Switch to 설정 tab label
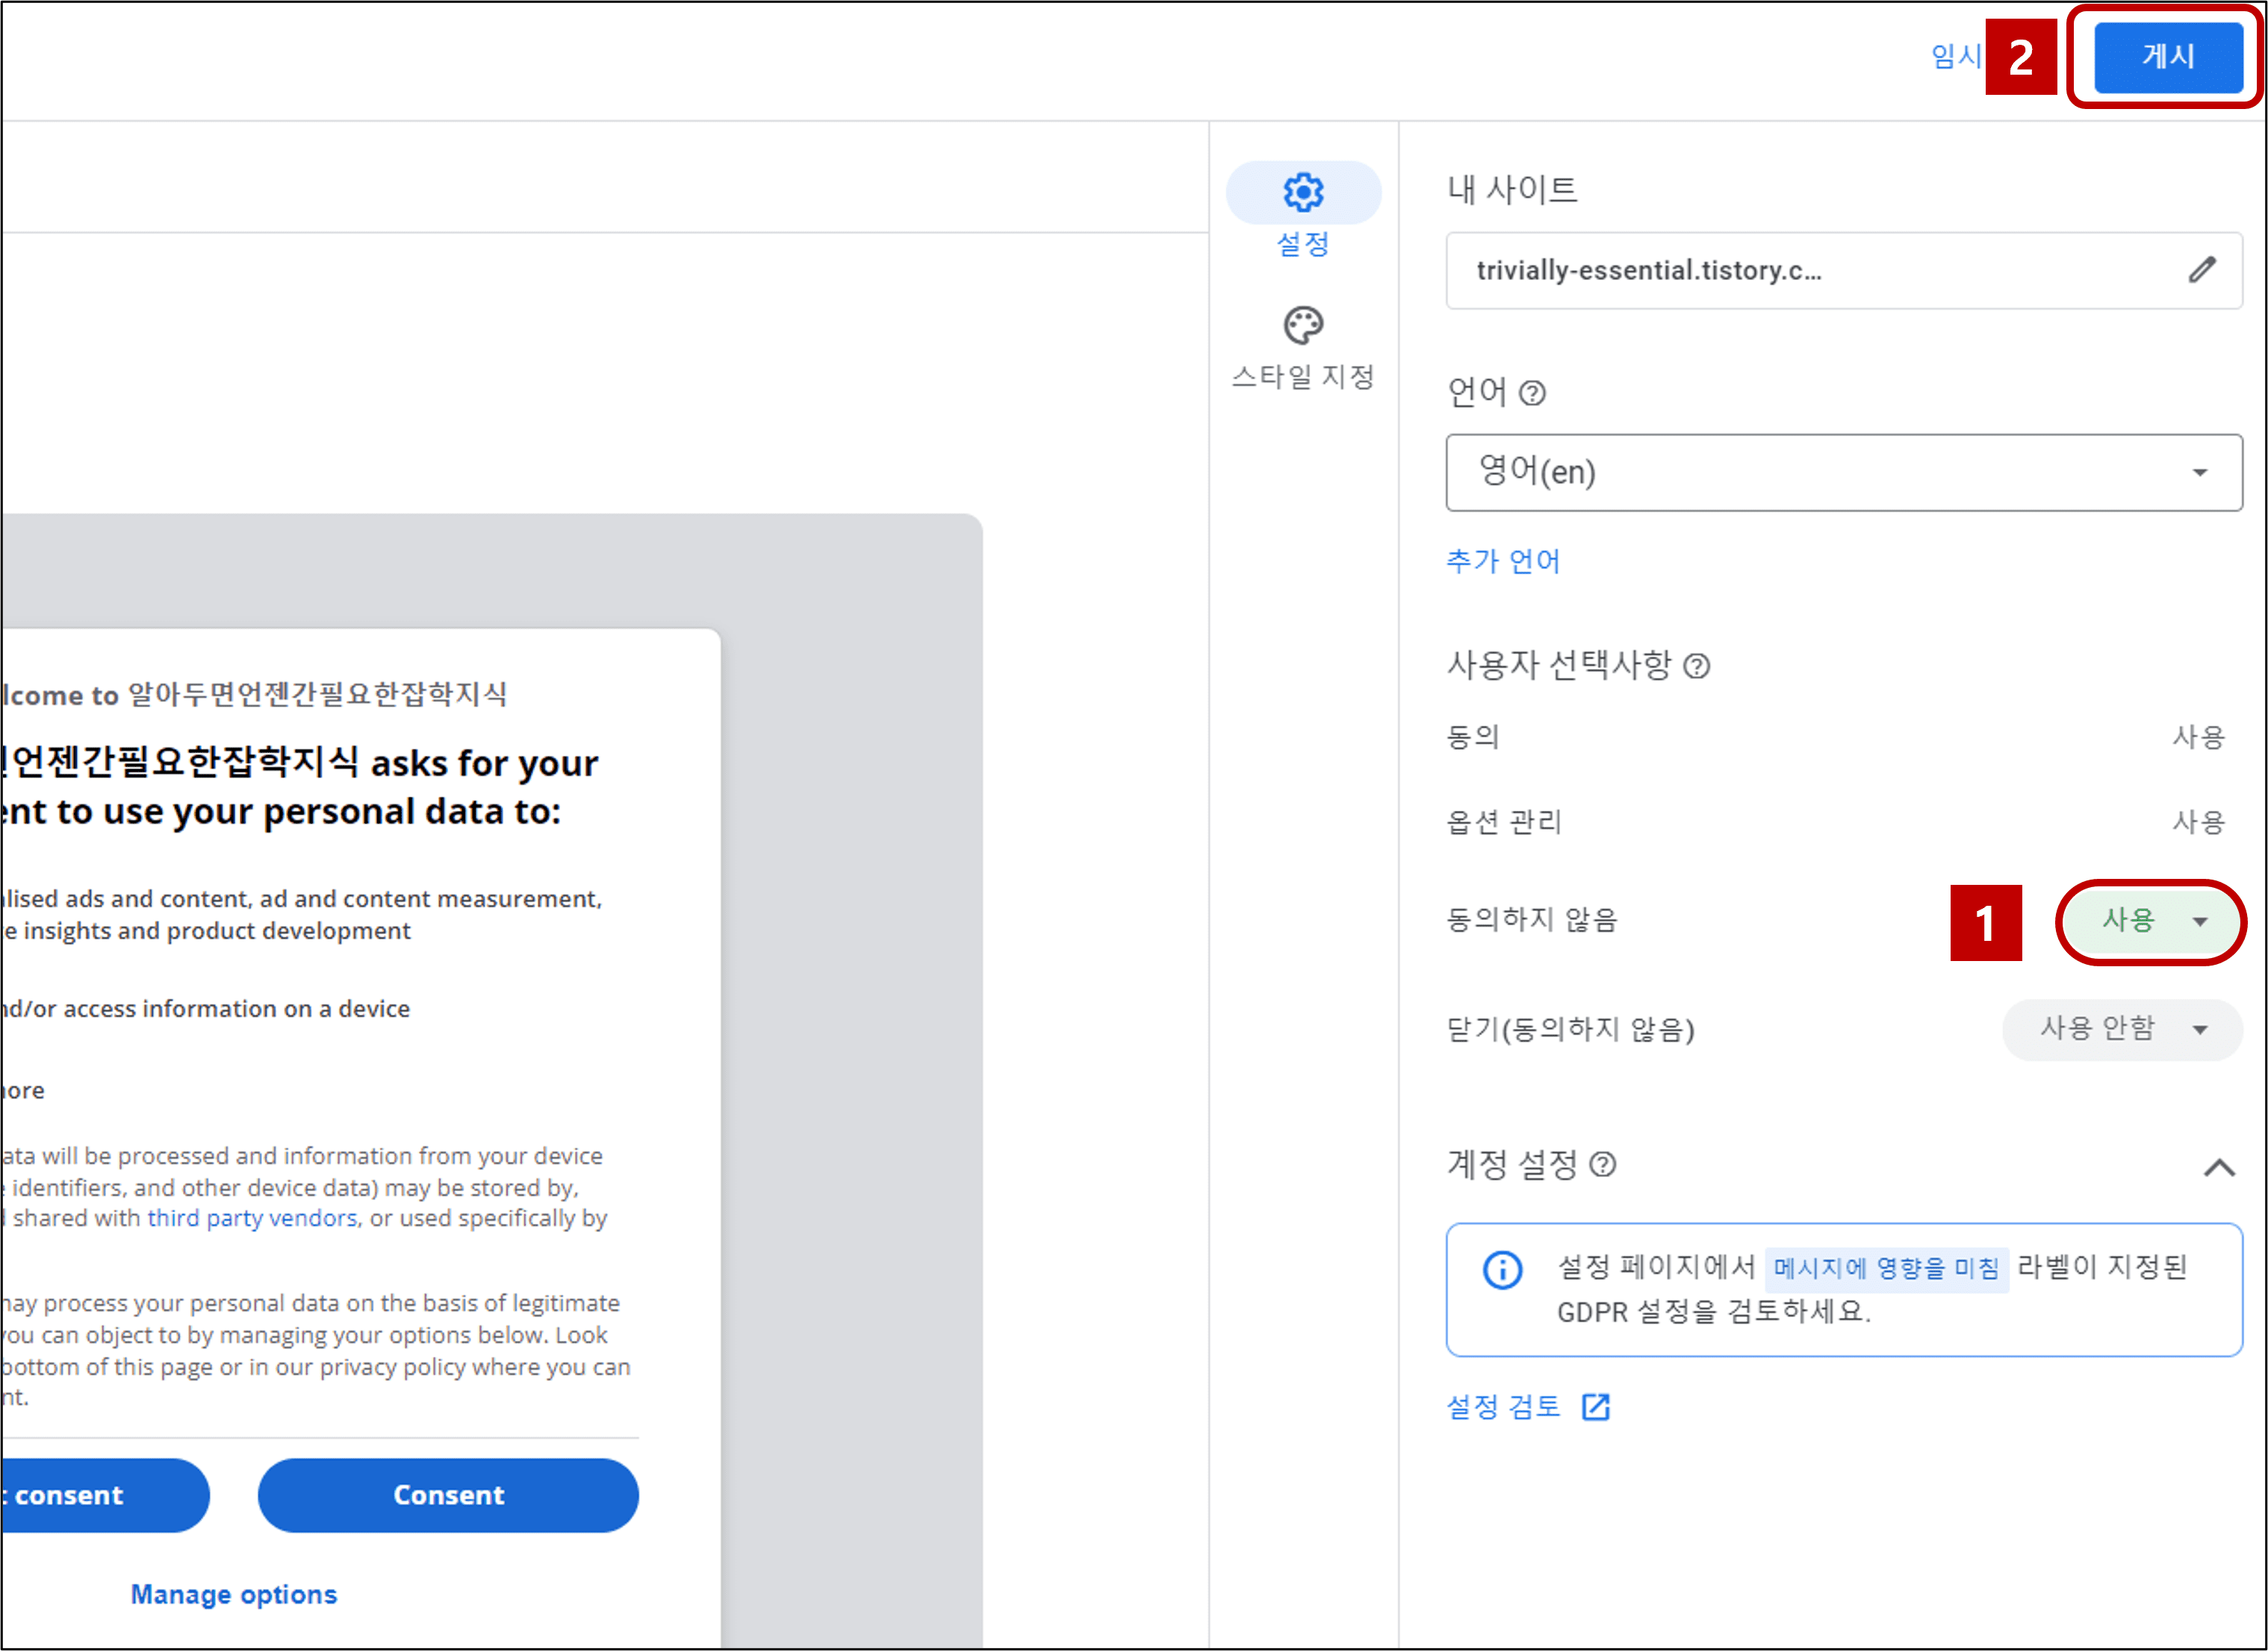Screen dimensions: 2268x1651 [1302, 244]
